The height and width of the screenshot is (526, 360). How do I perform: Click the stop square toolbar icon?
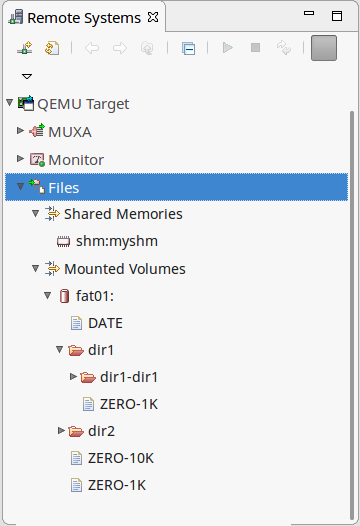tap(255, 48)
